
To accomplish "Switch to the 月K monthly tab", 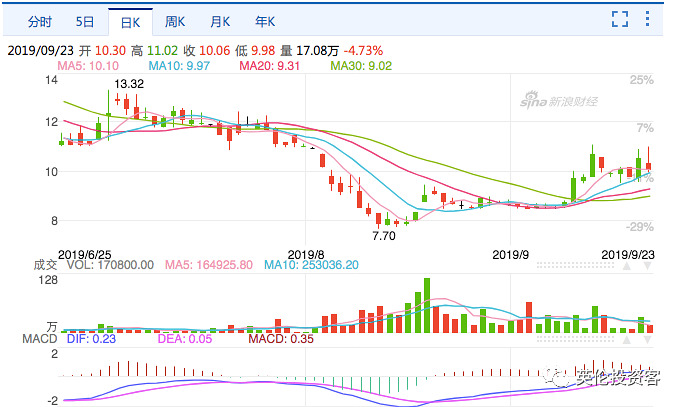I will pos(222,20).
